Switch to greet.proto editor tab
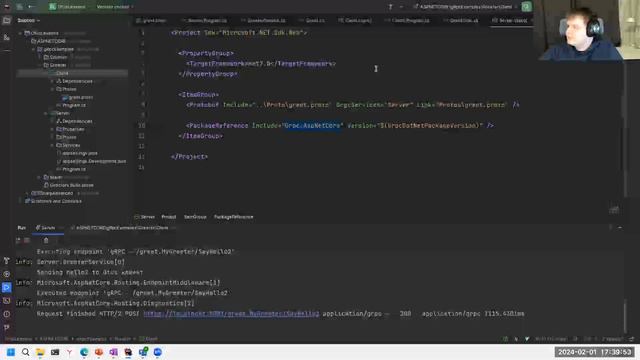640x360 pixels. point(151,20)
